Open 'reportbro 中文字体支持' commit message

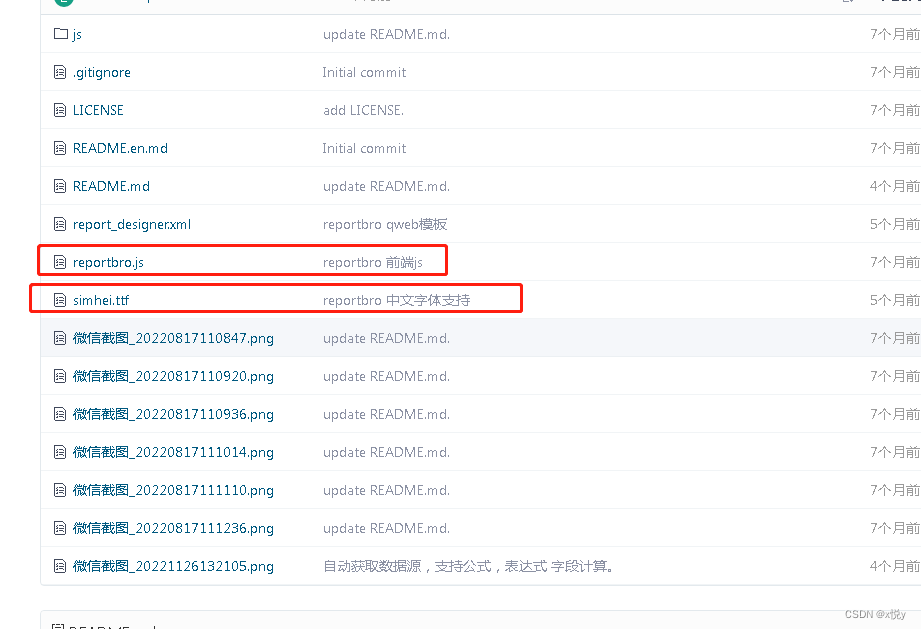coord(396,300)
